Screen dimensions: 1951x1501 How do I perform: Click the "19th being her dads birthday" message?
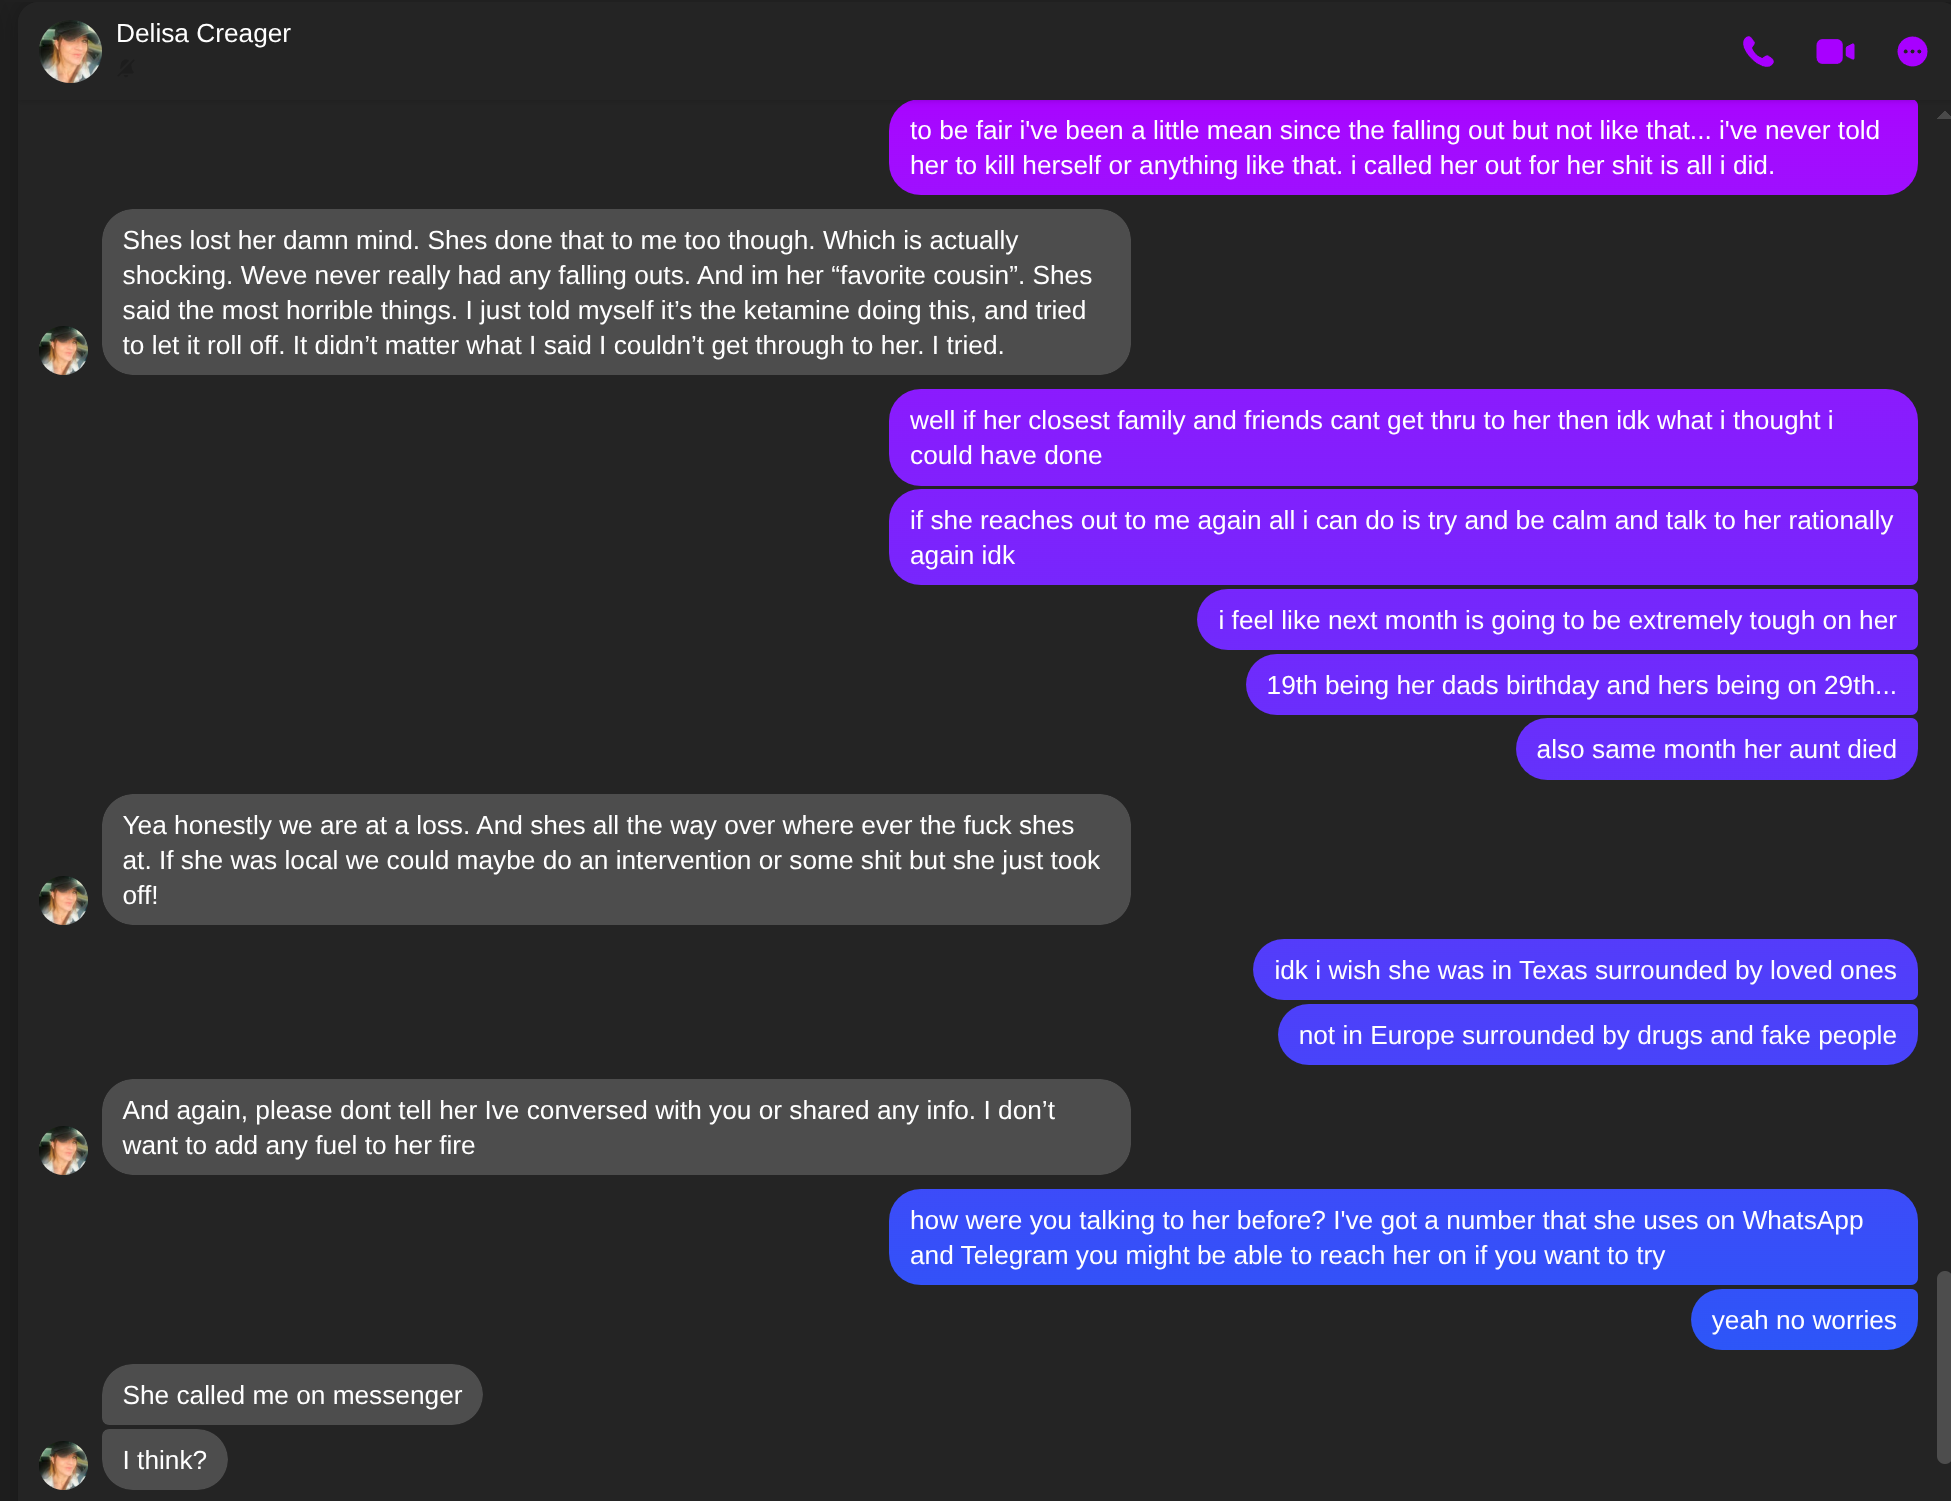1581,685
